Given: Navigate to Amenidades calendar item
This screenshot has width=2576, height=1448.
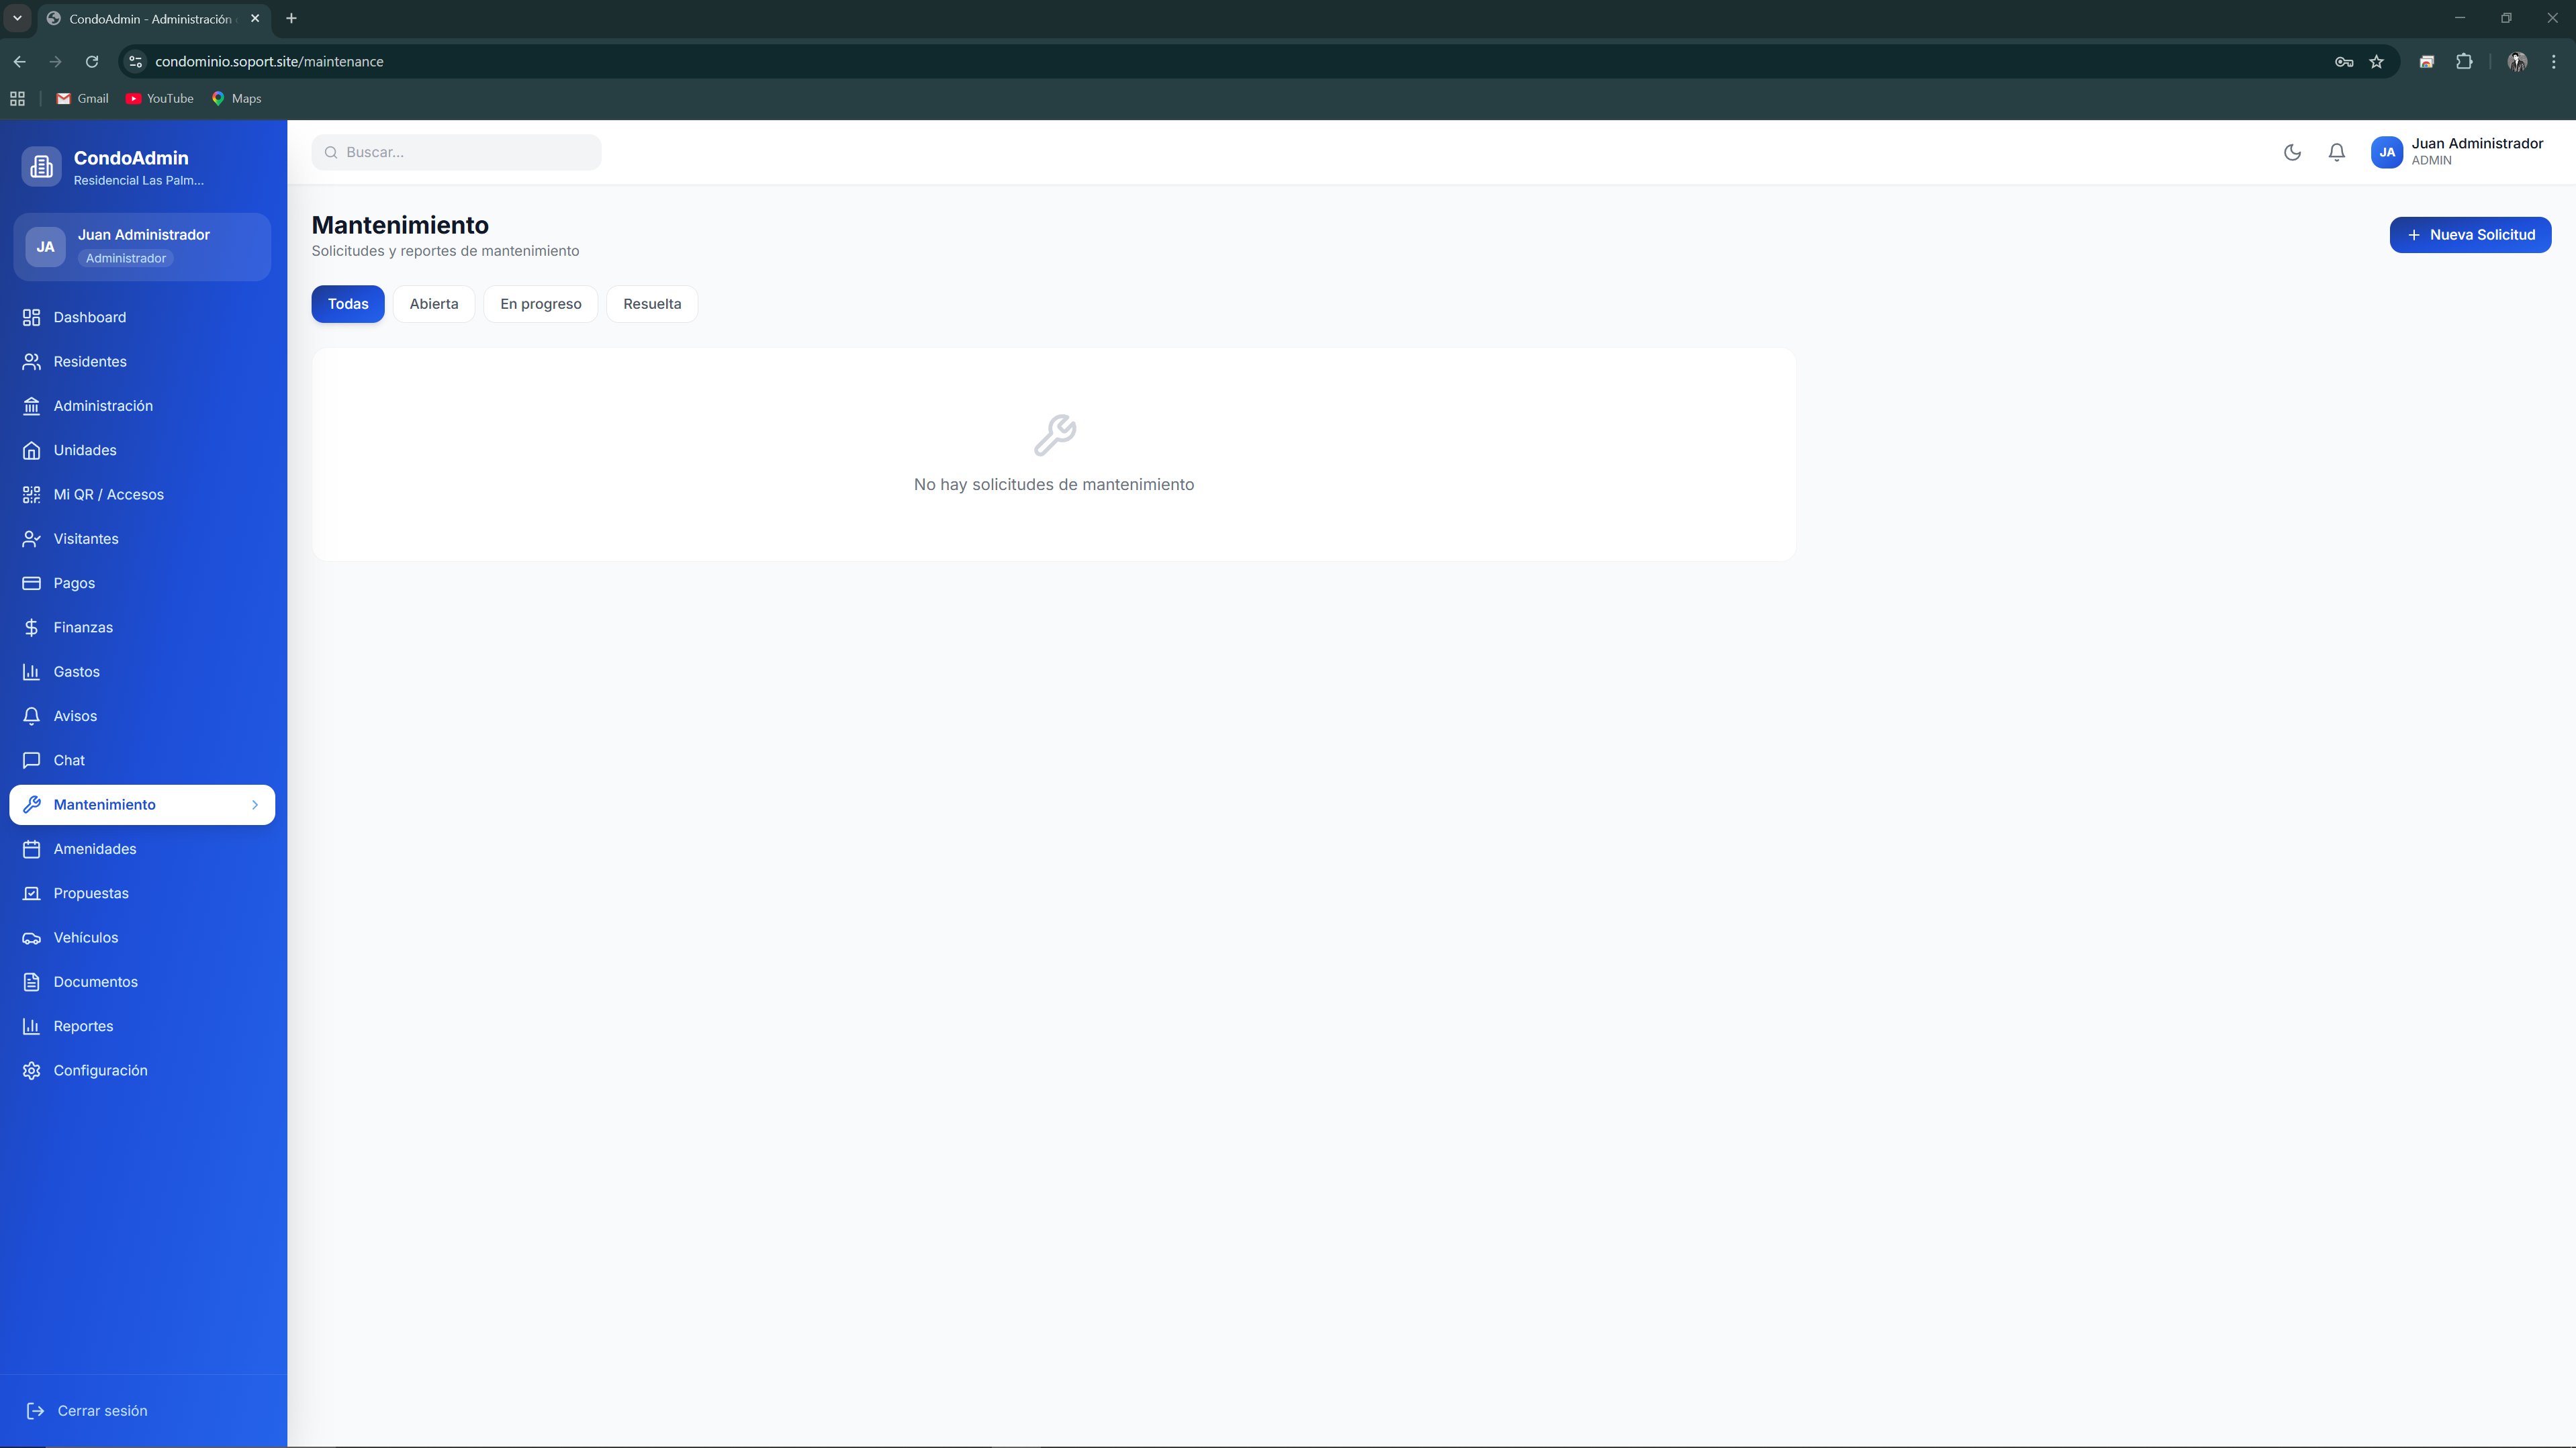Looking at the screenshot, I should pos(94,849).
